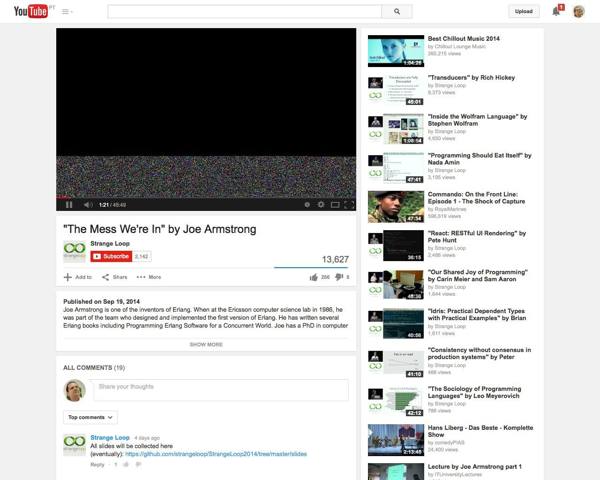Open the Share tab below the video

(x=114, y=277)
